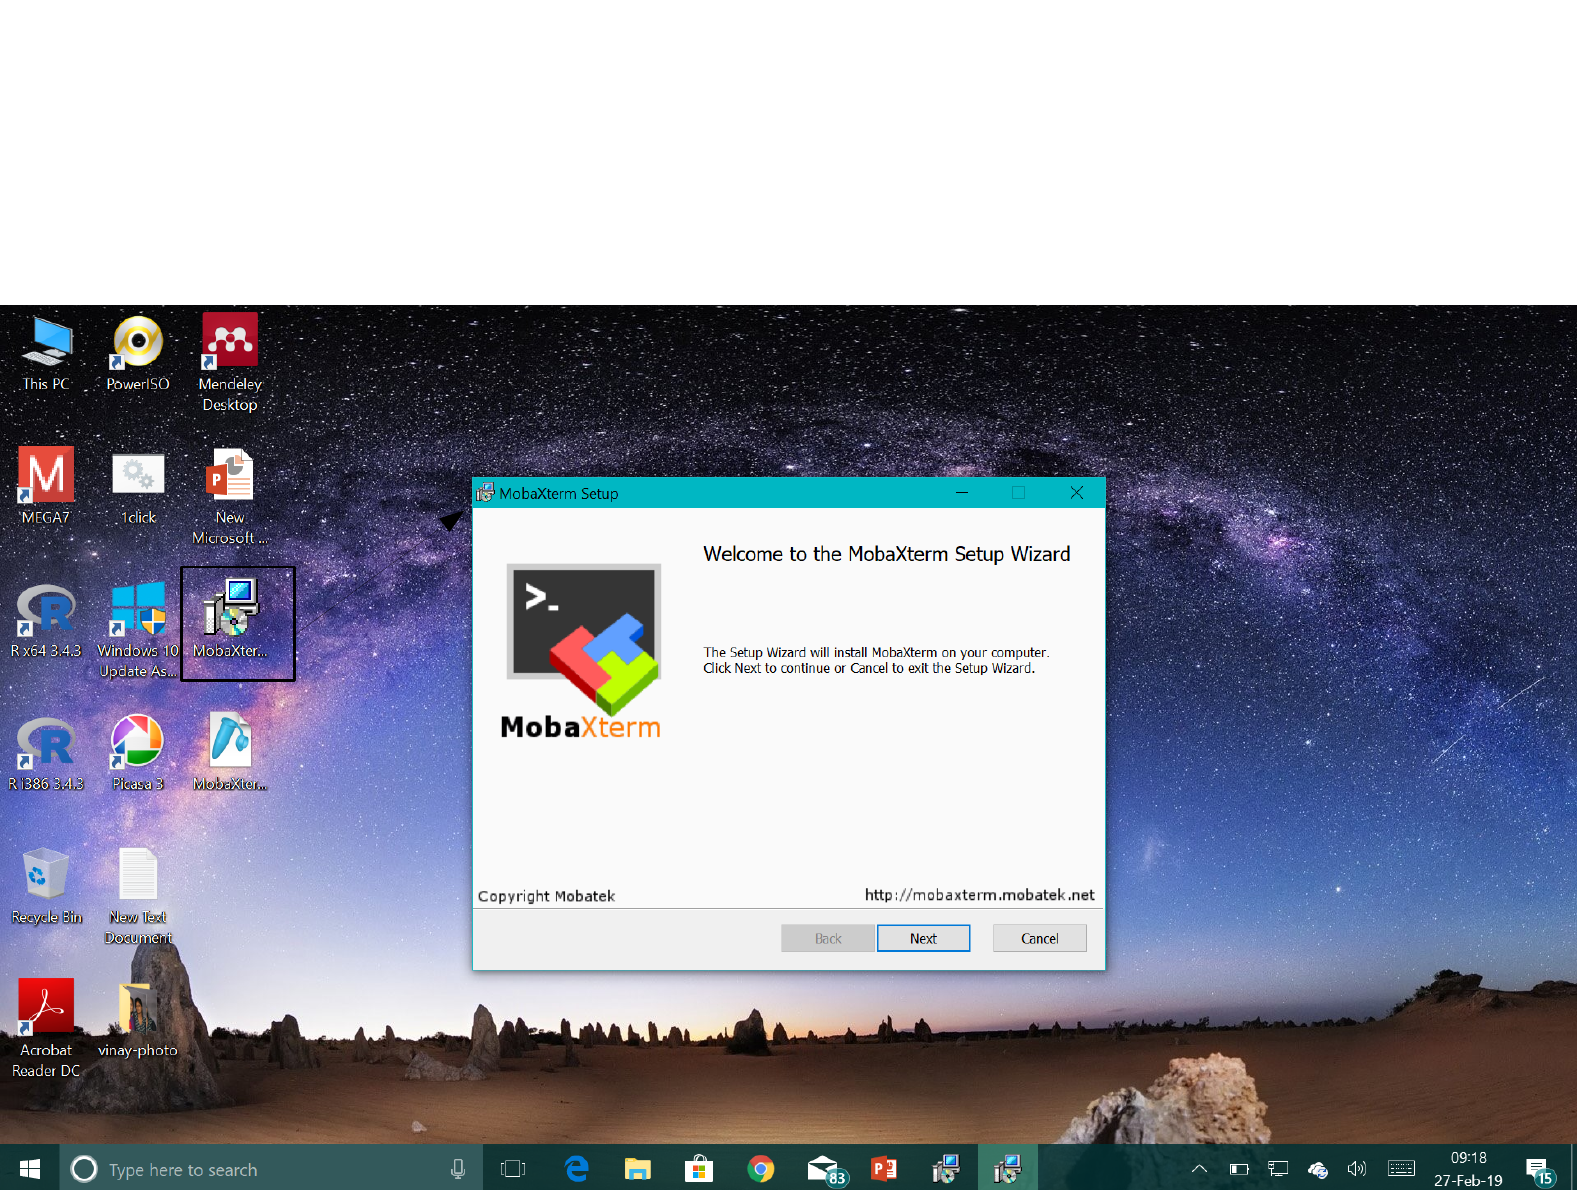1587x1190 pixels.
Task: Open PowerPoint from the taskbar
Action: click(884, 1169)
